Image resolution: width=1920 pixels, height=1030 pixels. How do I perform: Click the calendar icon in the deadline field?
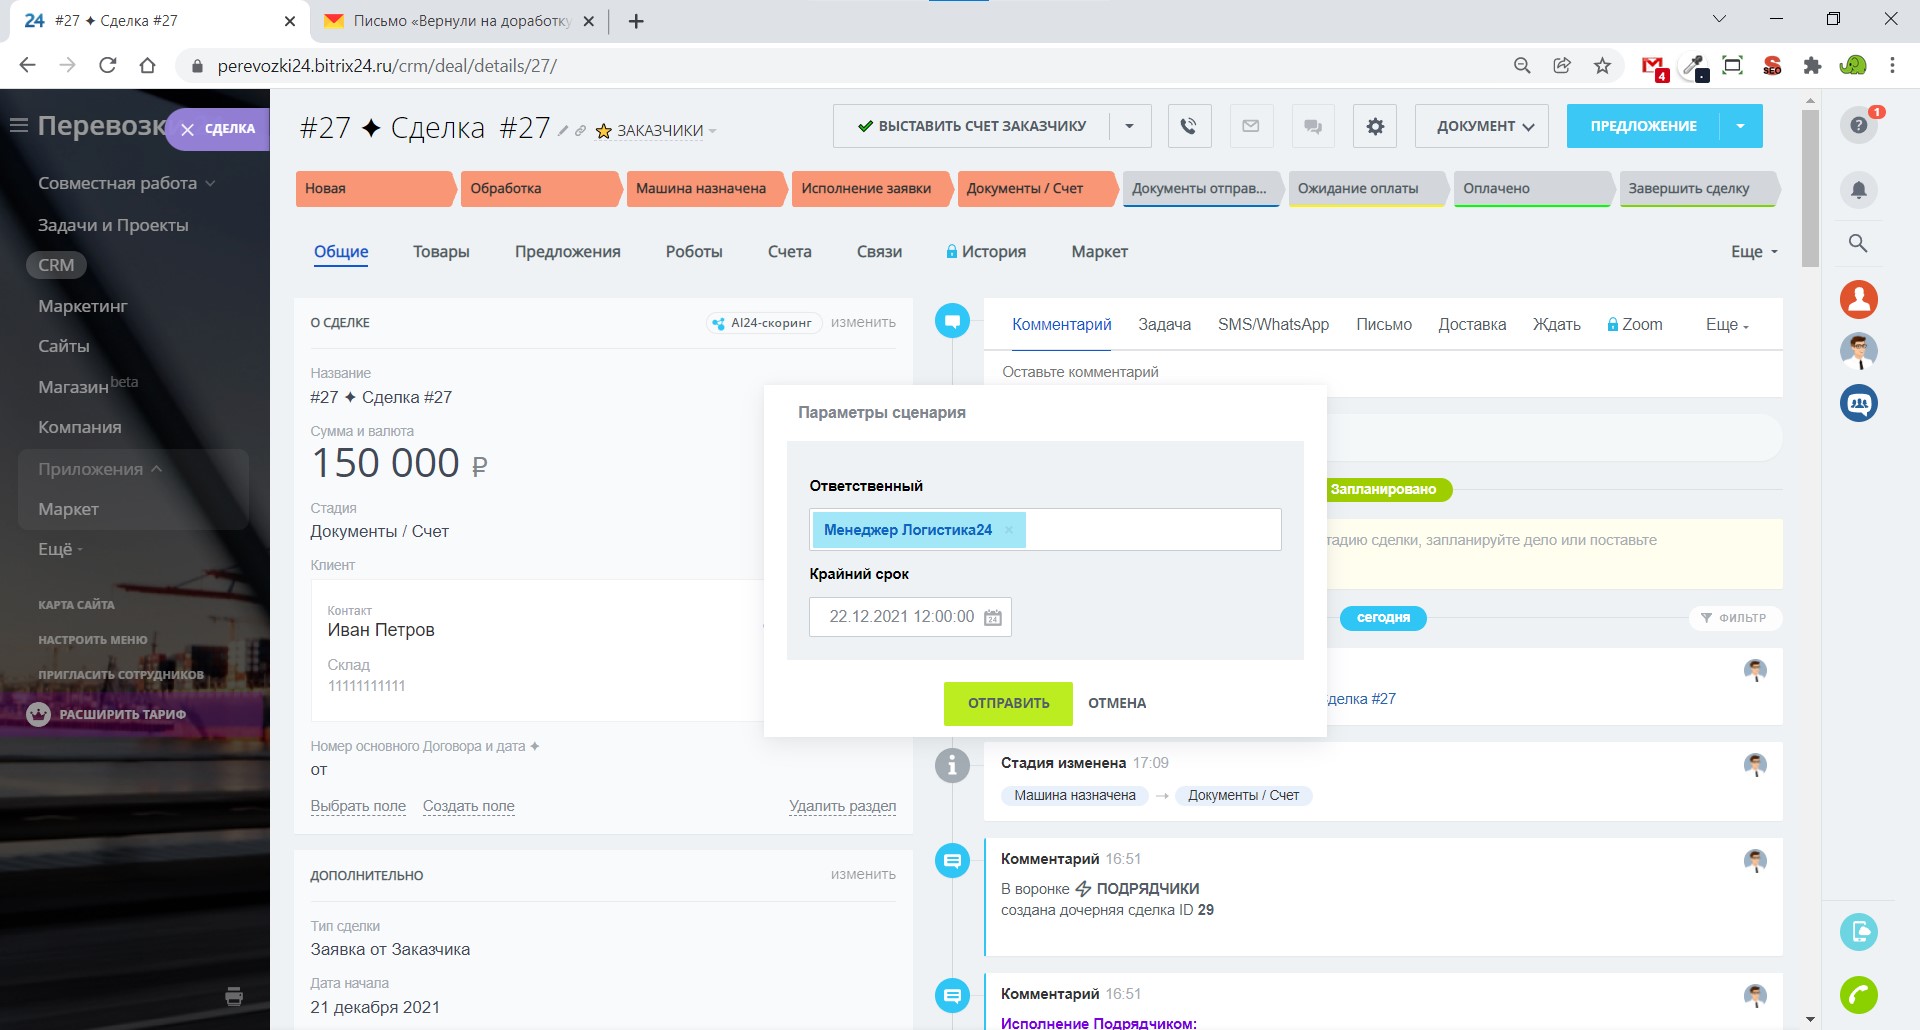coord(993,617)
